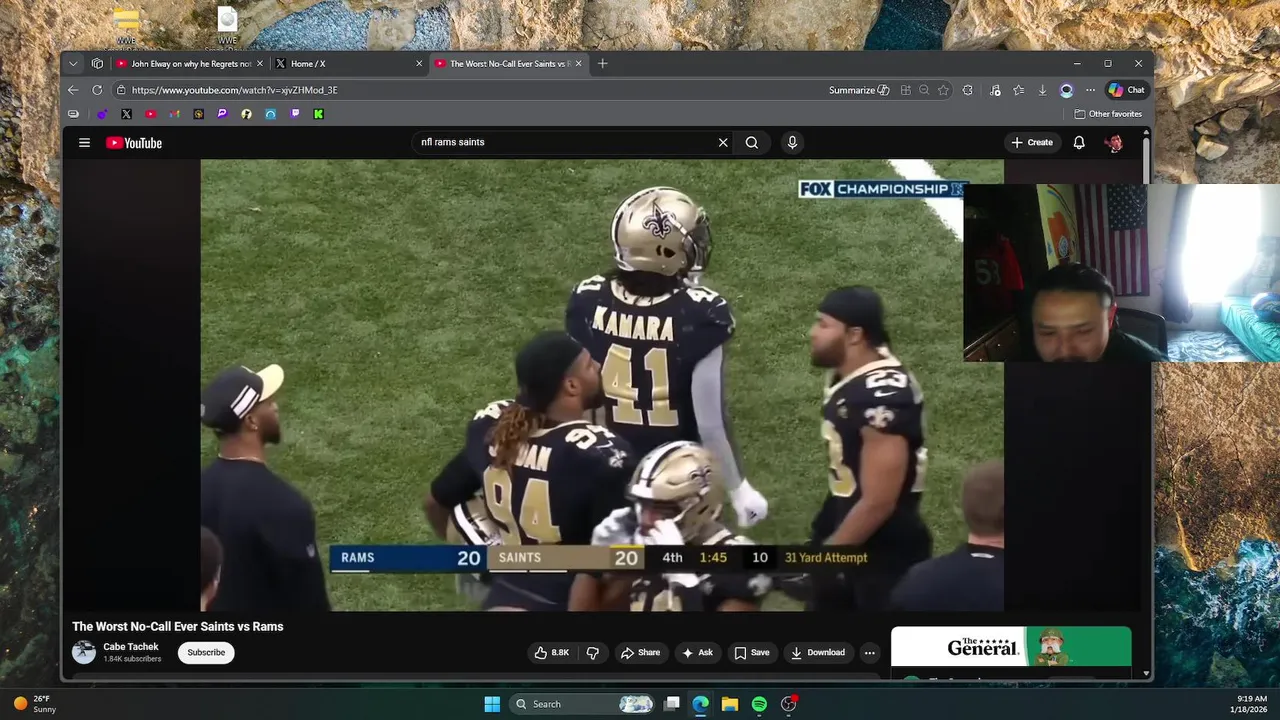This screenshot has height=720, width=1280.
Task: Subscribe to Cabe Tachek
Action: click(206, 653)
